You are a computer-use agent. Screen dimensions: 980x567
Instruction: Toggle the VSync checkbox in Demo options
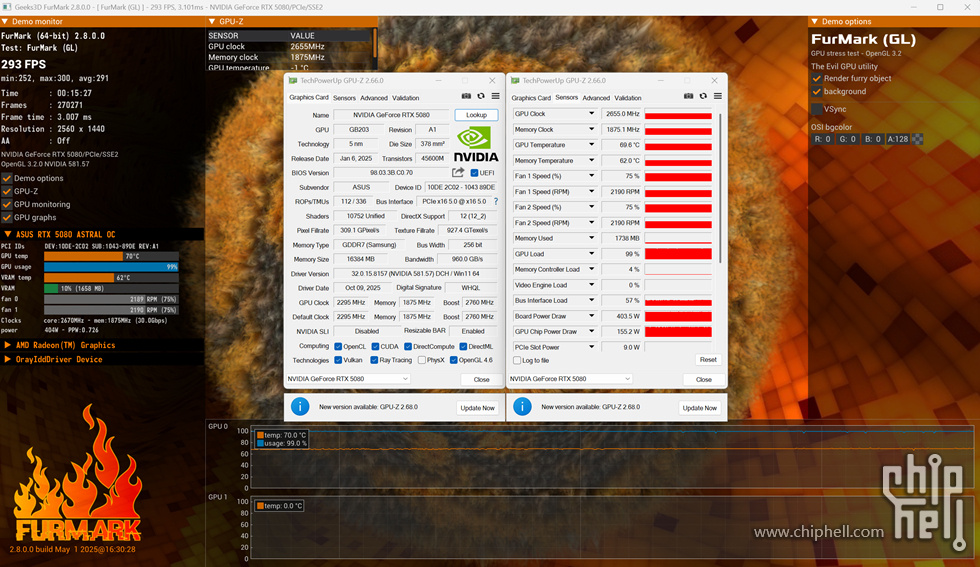[x=817, y=109]
